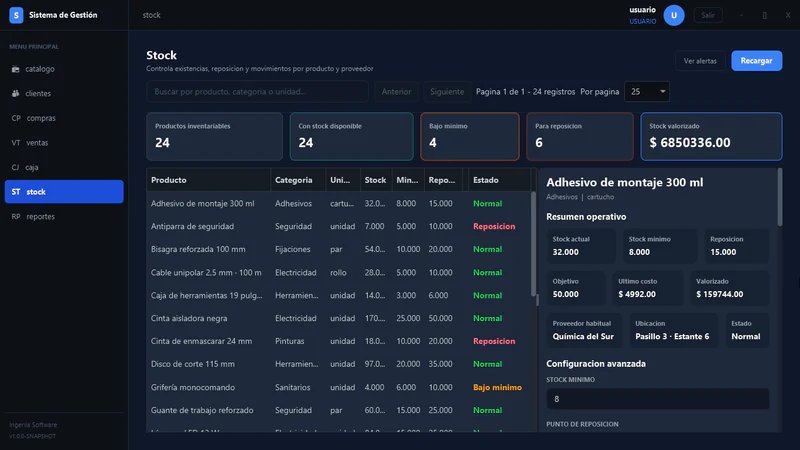800x450 pixels.
Task: Open the catalogo sidebar icon
Action: (x=15, y=69)
